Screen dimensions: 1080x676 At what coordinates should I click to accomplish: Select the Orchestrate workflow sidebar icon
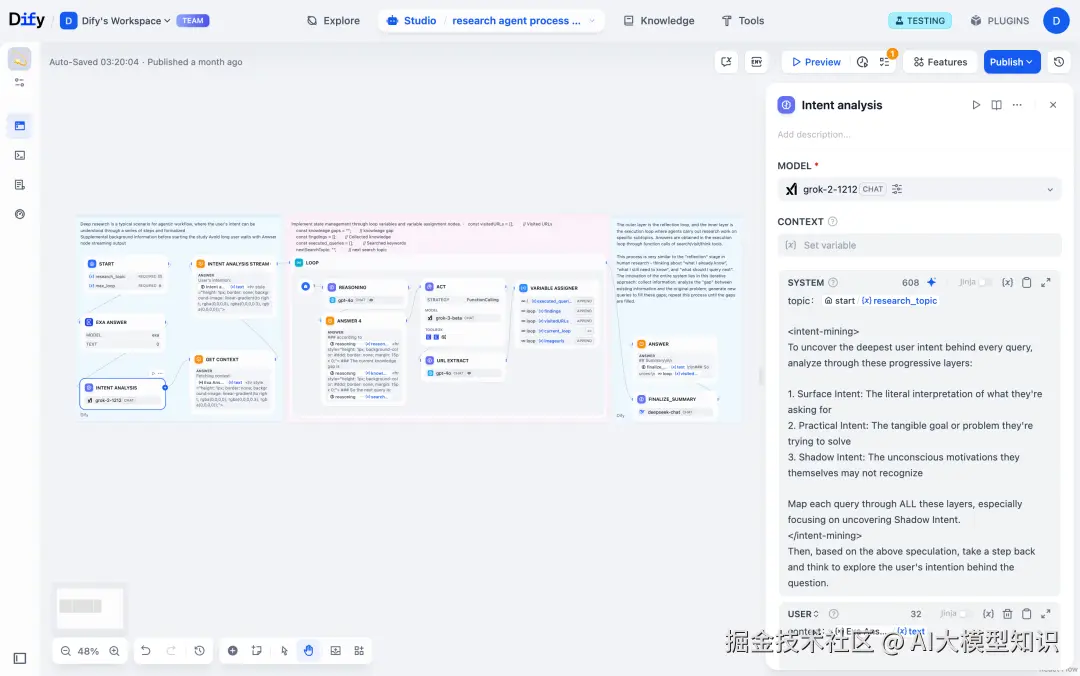point(20,126)
